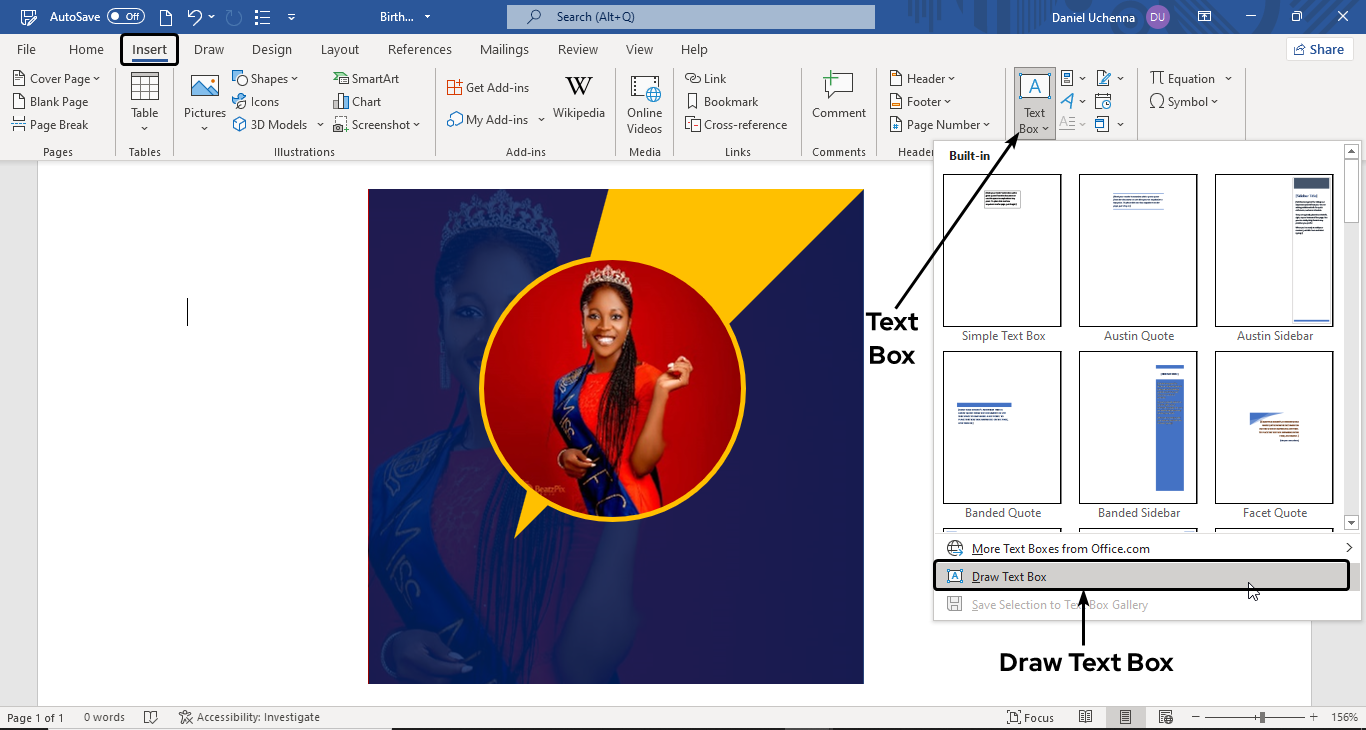Toggle AutoSave switch

click(x=126, y=17)
